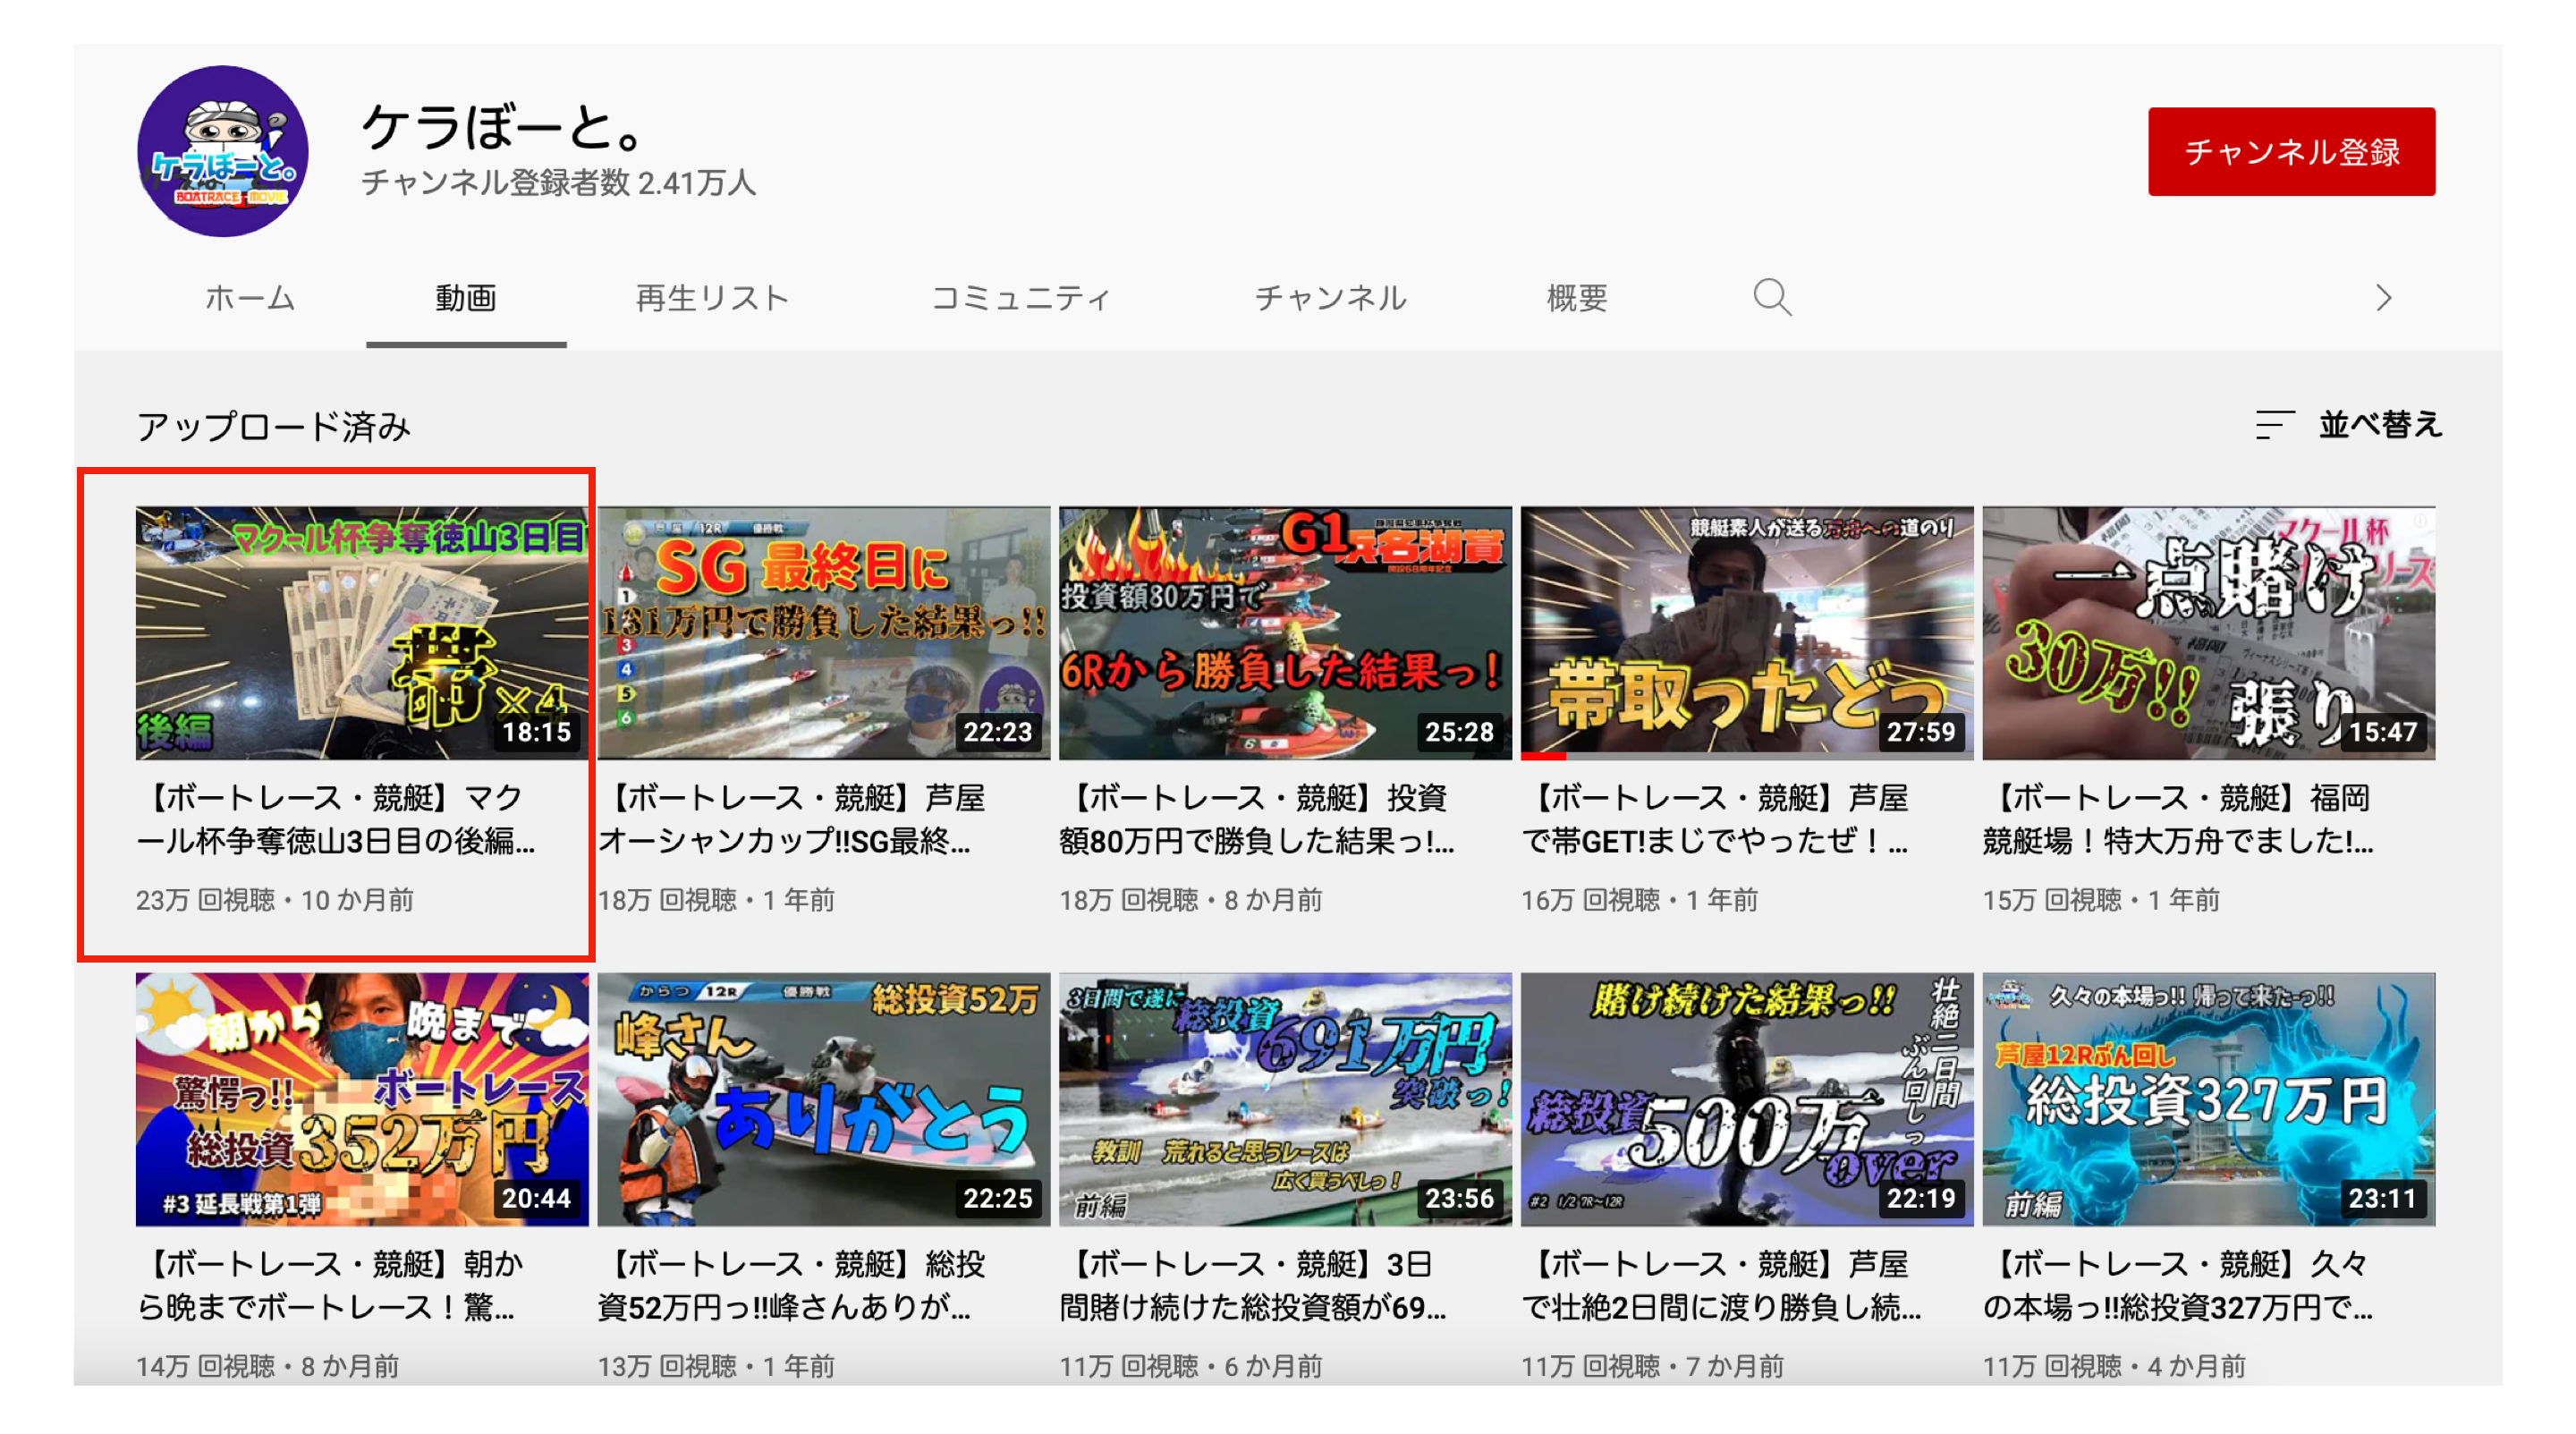Open the 概要 about tab
Viewport: 2576px width, 1434px height.
[1576, 298]
